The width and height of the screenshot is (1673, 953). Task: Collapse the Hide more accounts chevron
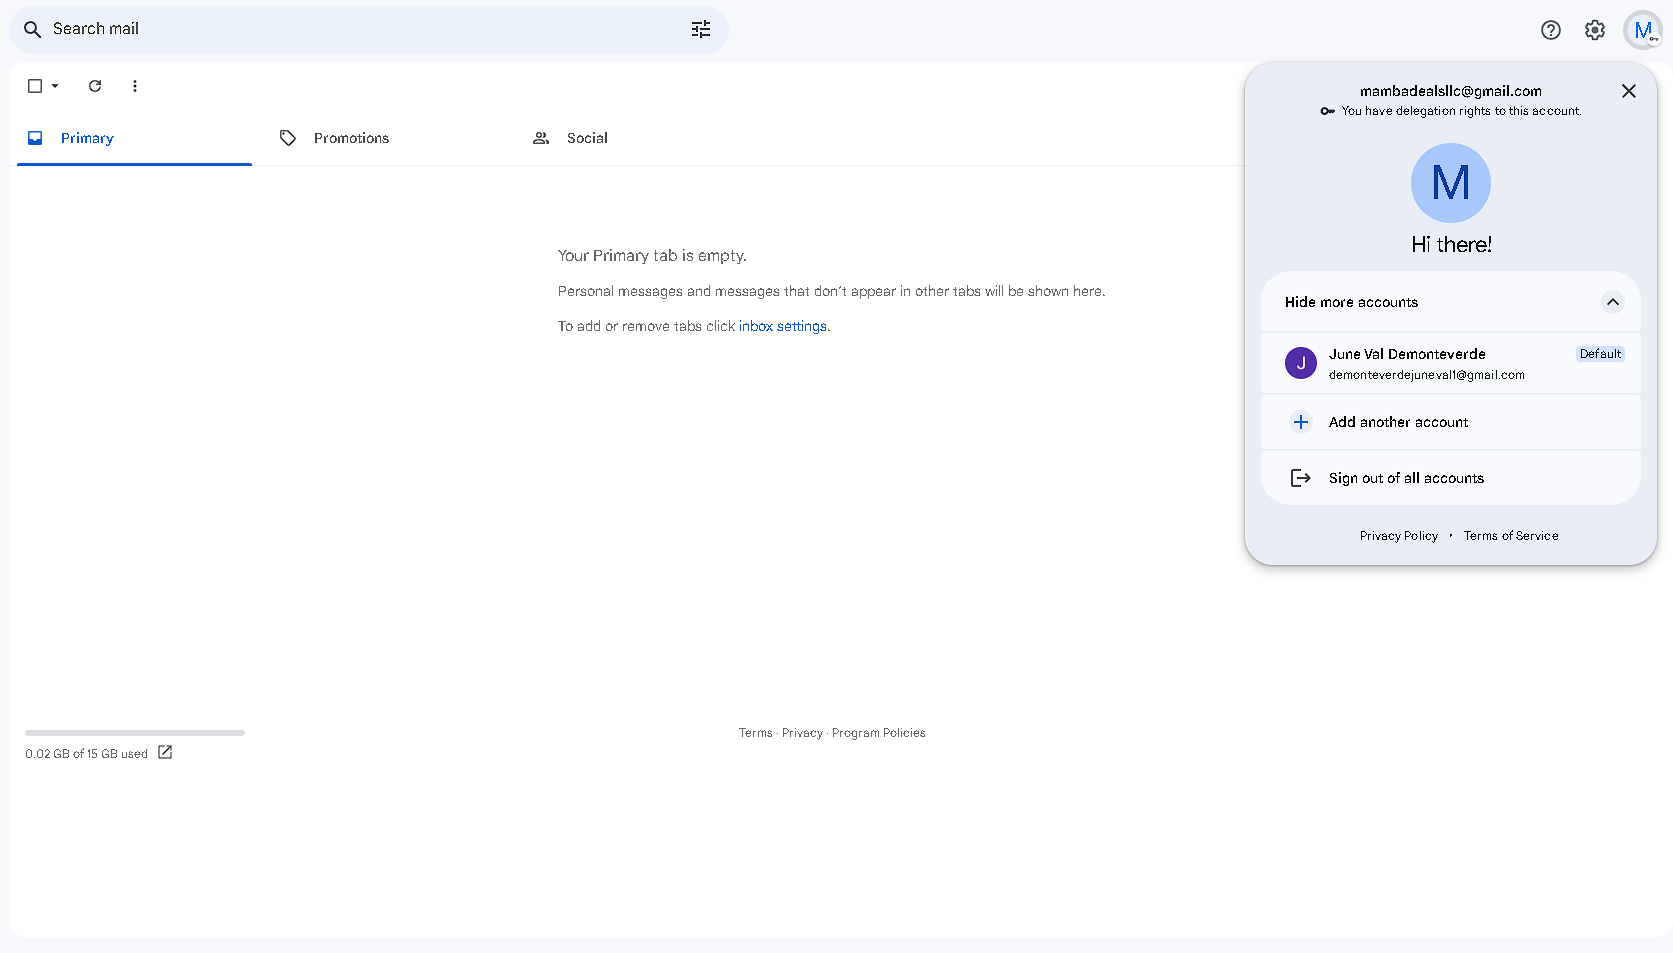pos(1613,302)
